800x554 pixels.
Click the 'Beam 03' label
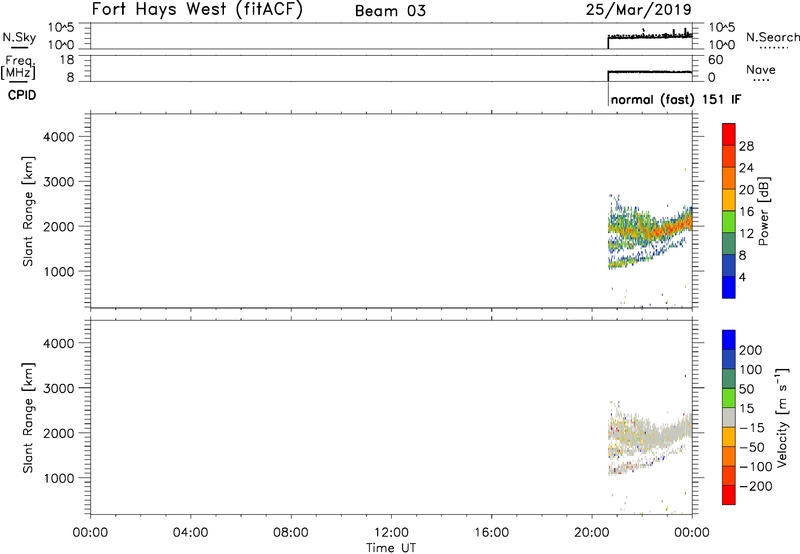[390, 11]
